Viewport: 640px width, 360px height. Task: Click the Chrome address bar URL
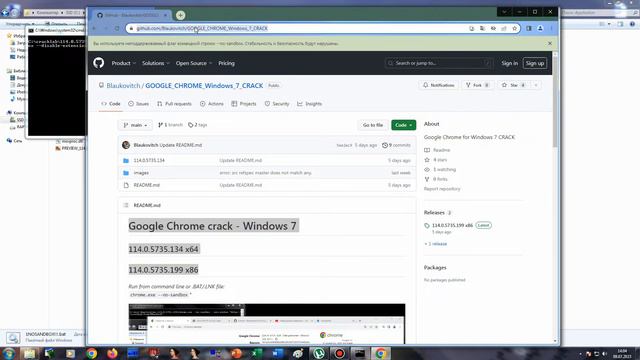(202, 28)
